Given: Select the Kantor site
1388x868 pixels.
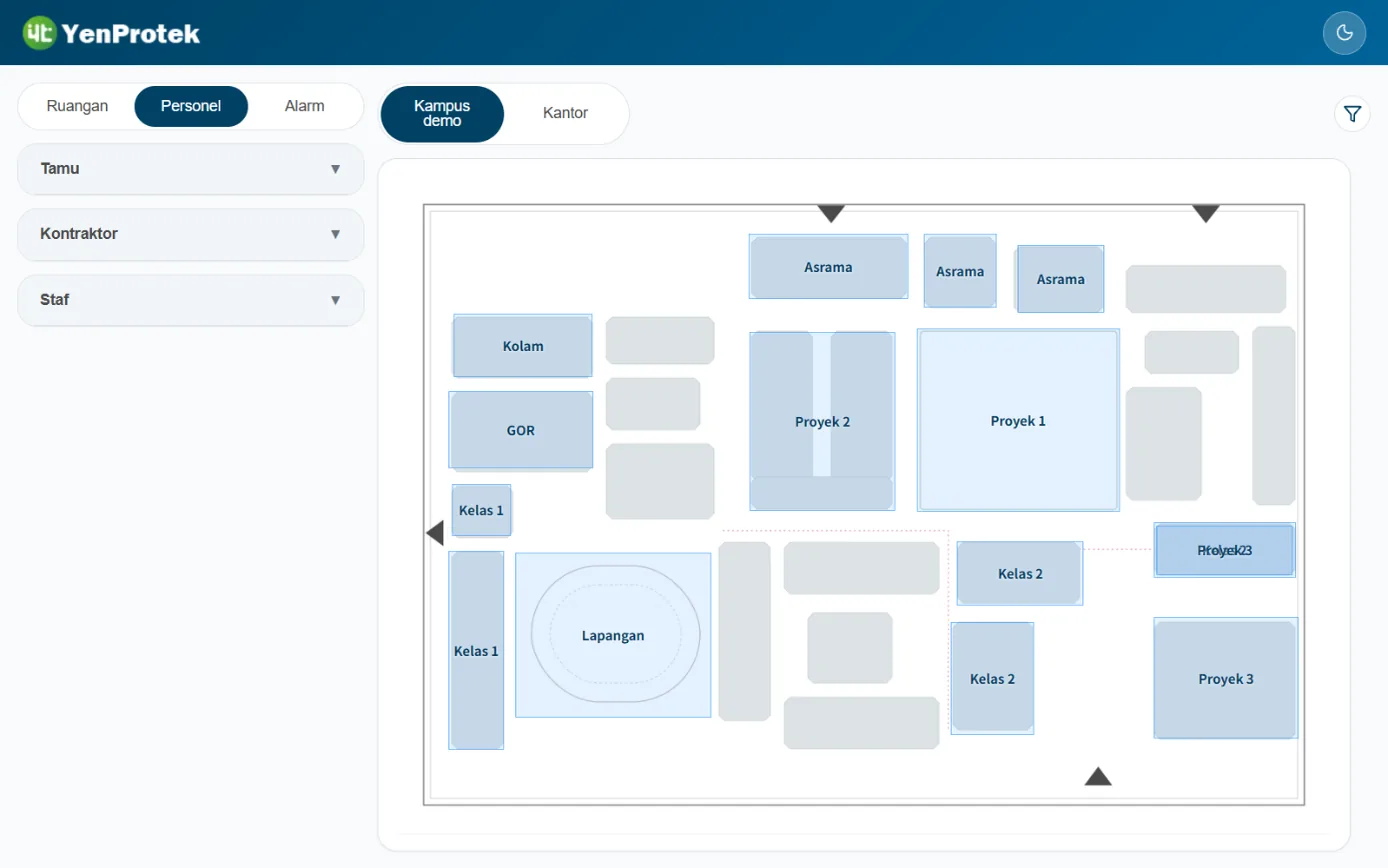Looking at the screenshot, I should click(x=565, y=113).
